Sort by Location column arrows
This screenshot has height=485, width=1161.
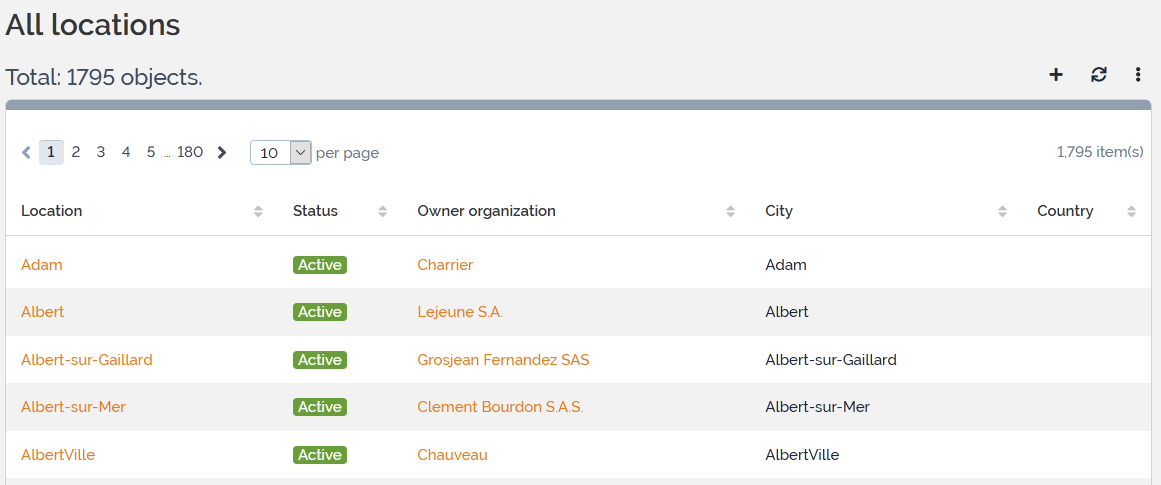258,211
